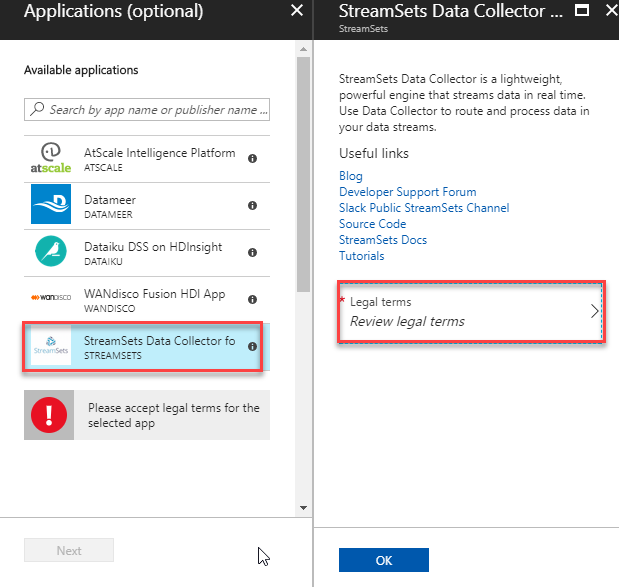This screenshot has height=587, width=619.
Task: Open Slack Public StreamSets Channel link
Action: coord(424,208)
